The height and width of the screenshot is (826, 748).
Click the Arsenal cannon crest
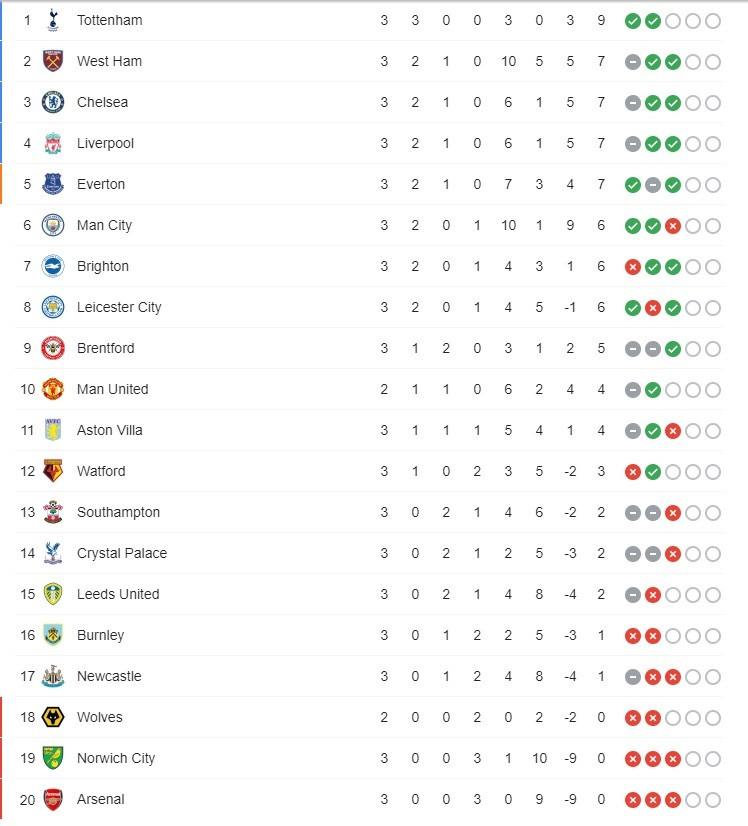click(x=52, y=799)
